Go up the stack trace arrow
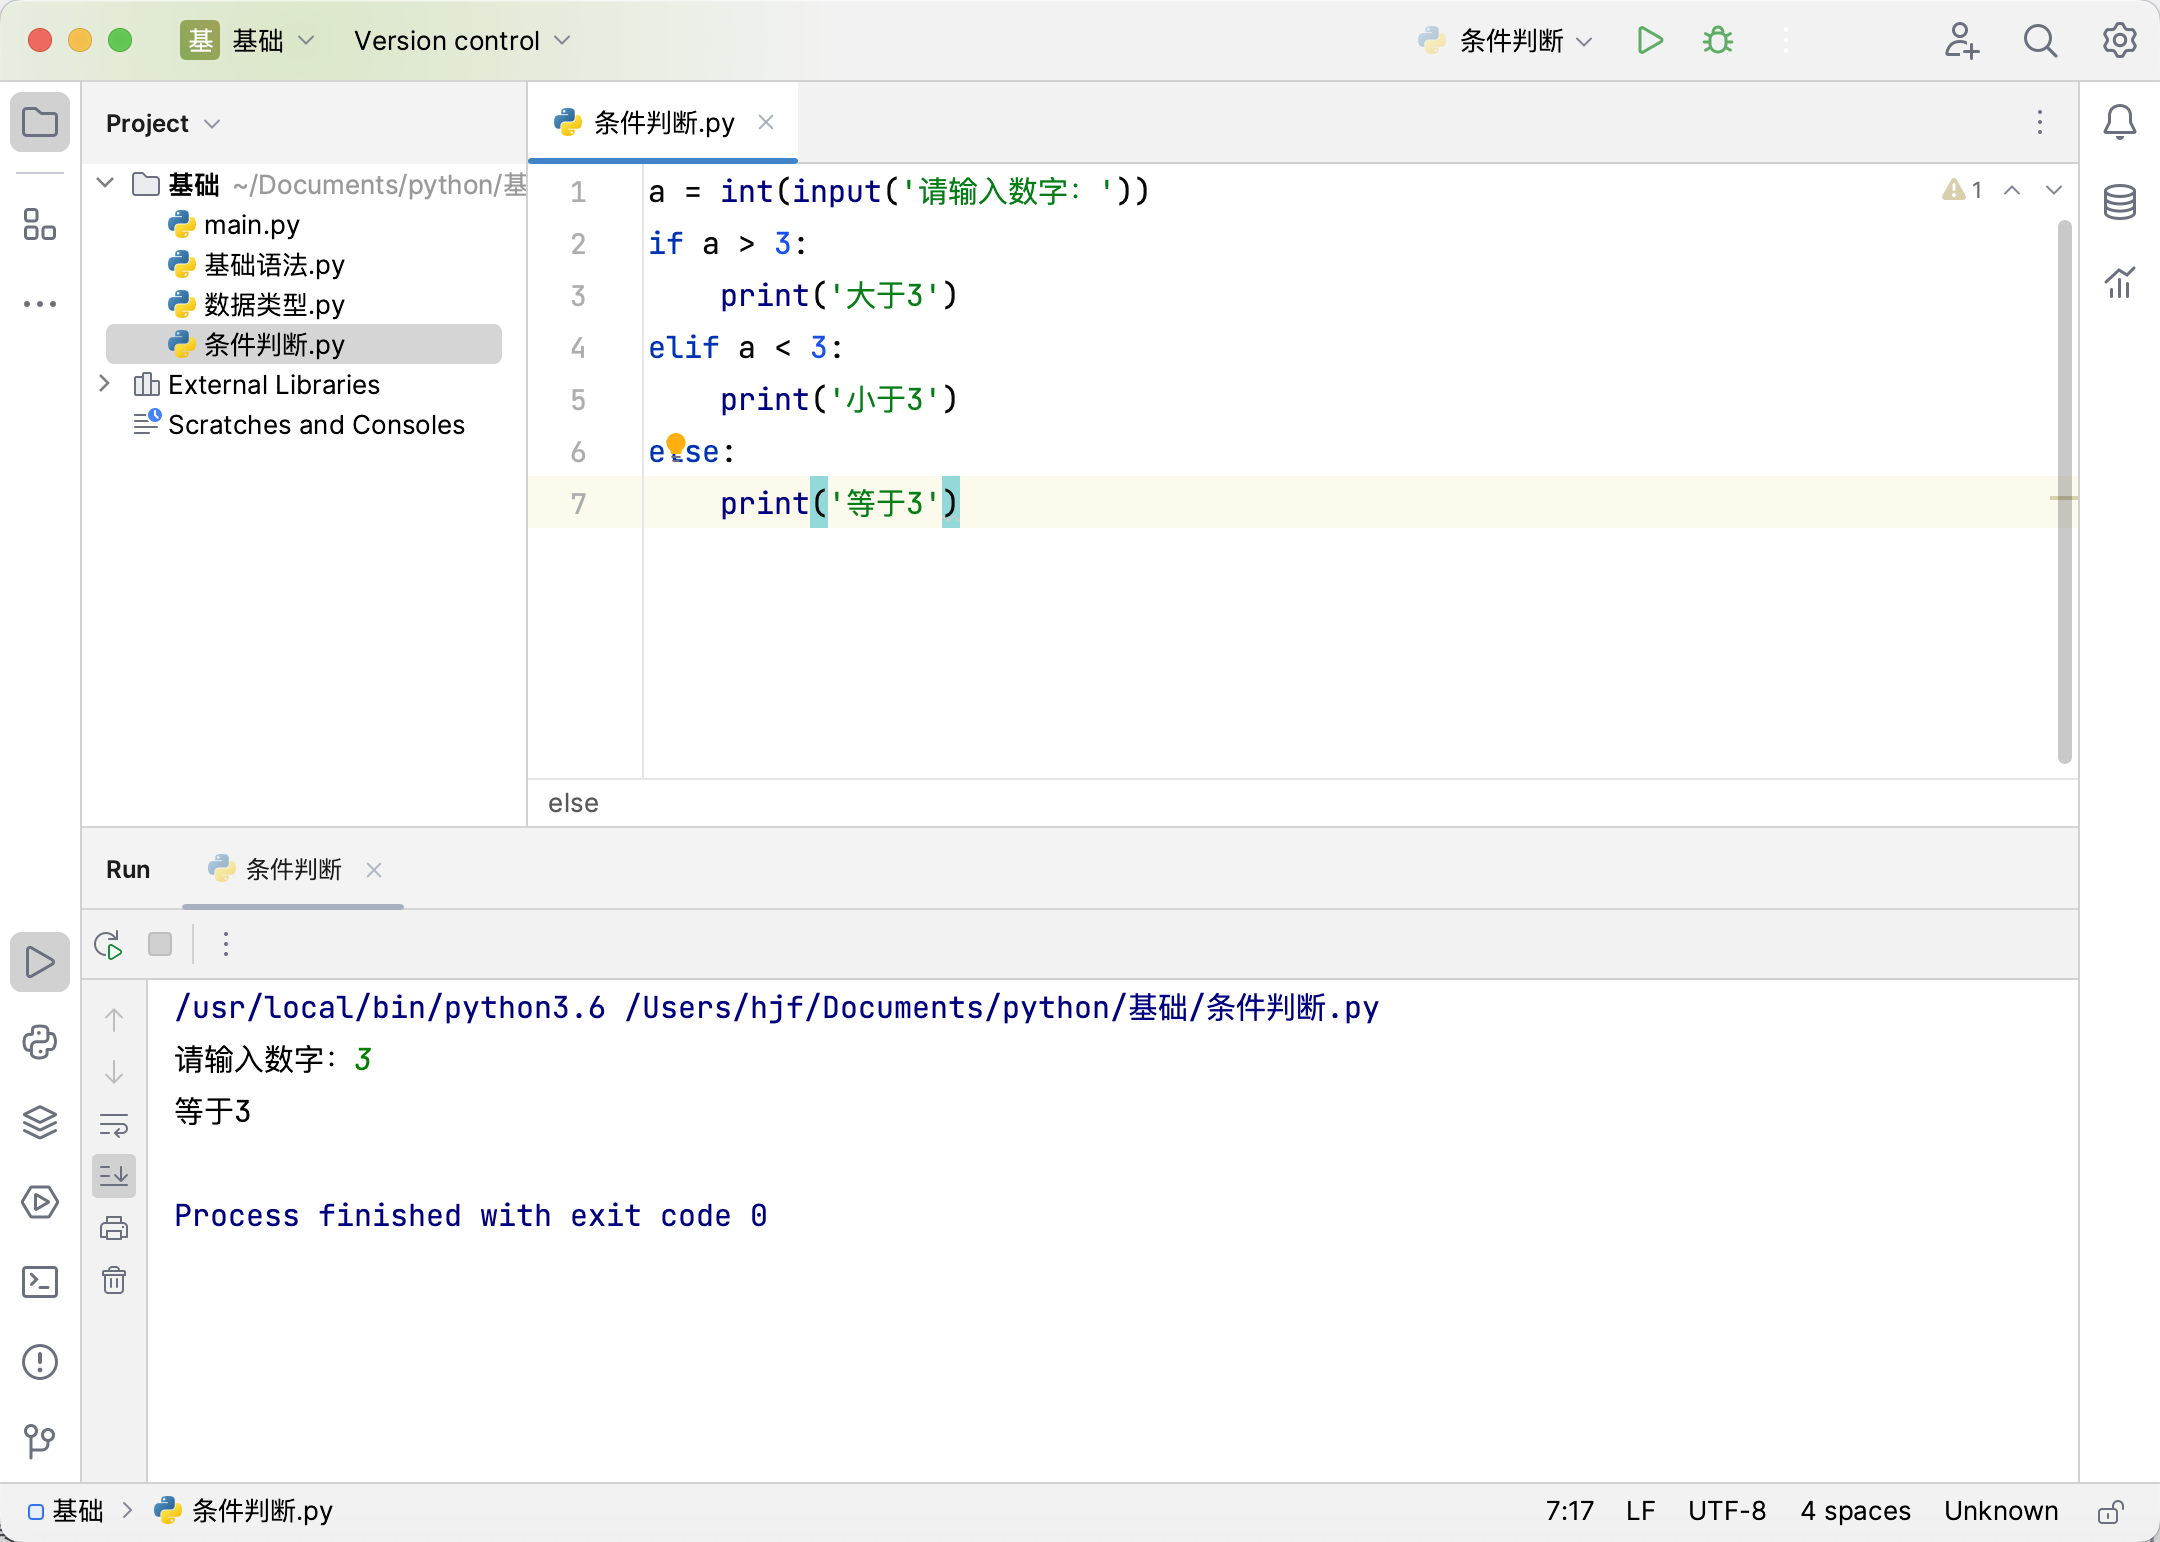 (114, 1020)
